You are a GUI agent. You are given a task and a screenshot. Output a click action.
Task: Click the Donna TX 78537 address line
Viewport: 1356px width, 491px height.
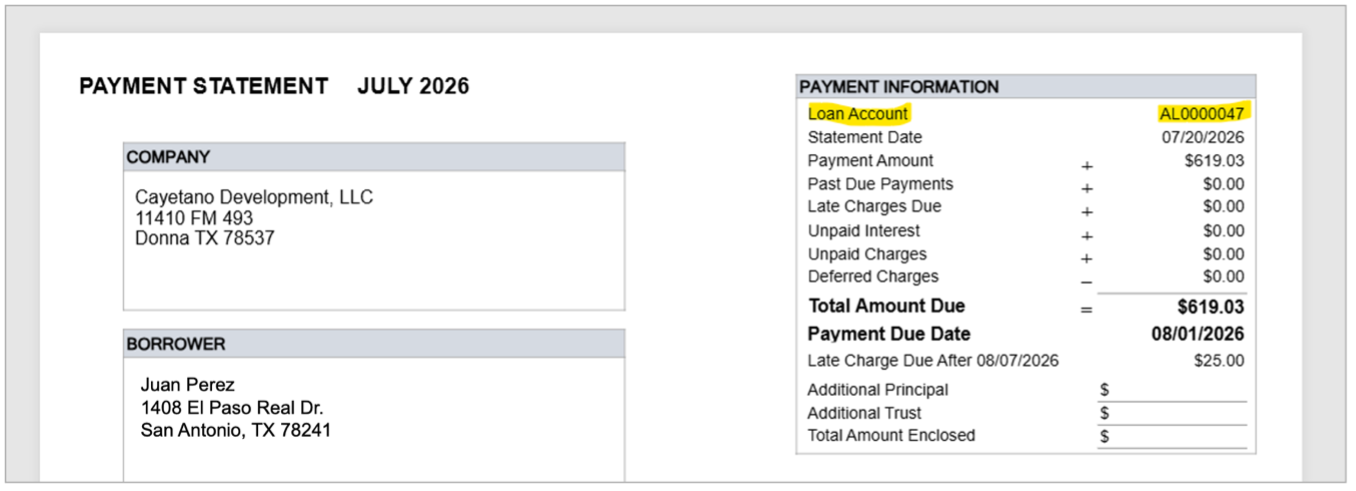pos(204,239)
